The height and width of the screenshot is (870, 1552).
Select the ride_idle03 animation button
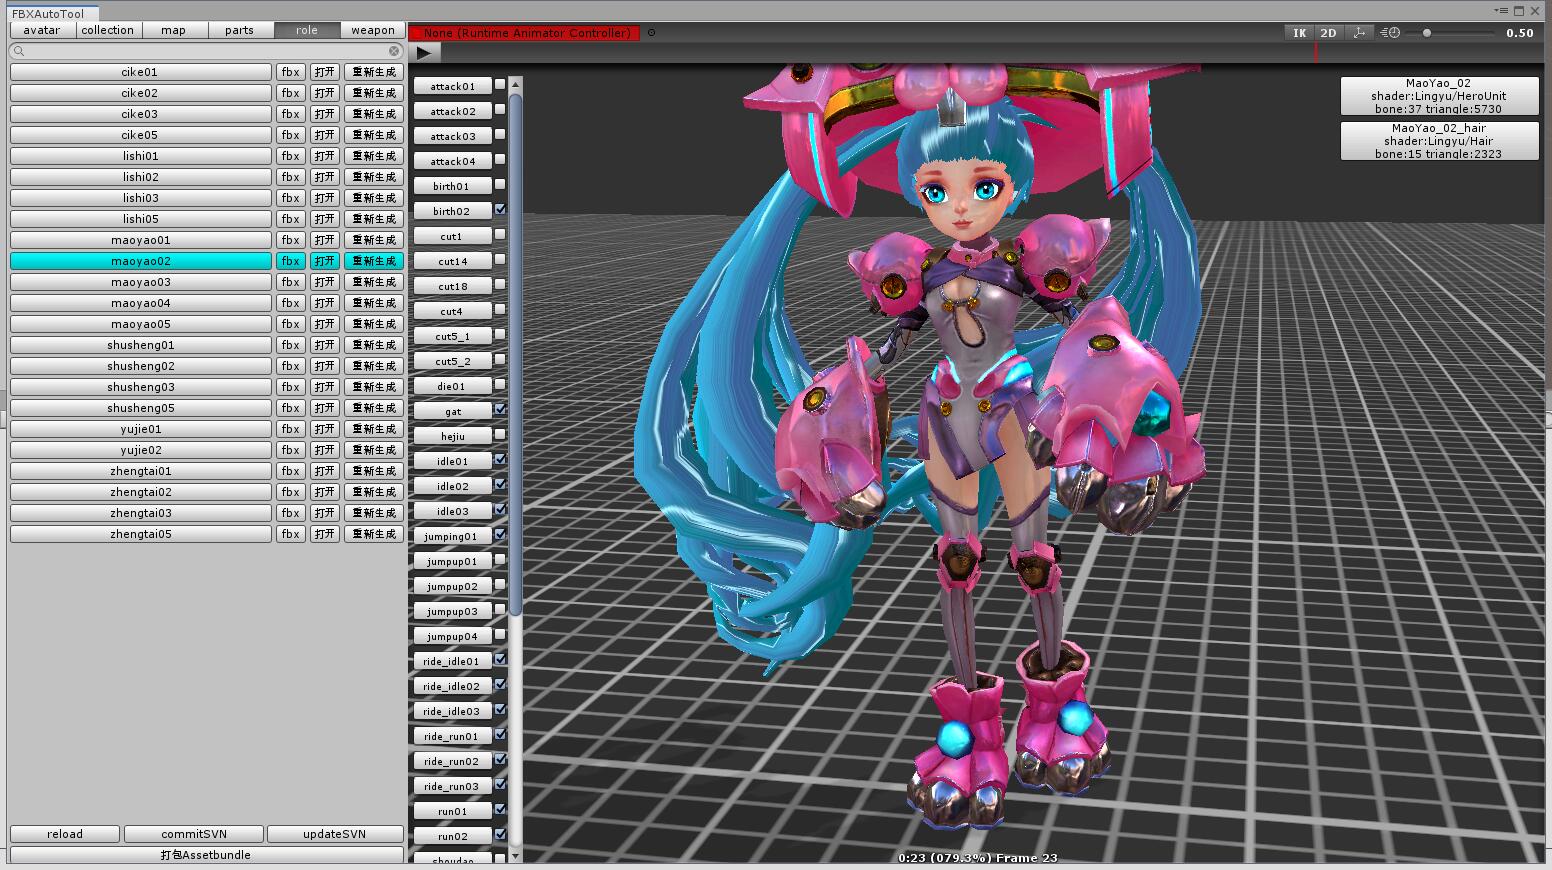(x=453, y=711)
